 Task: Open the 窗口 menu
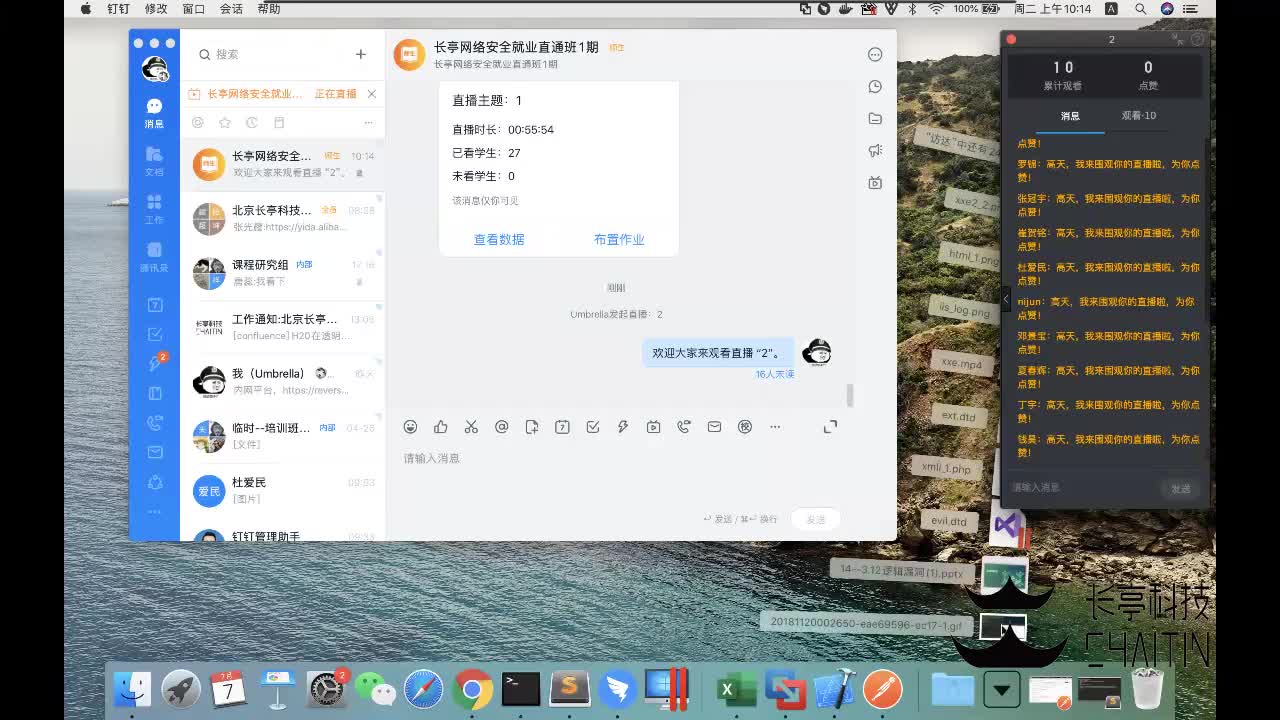coord(194,9)
